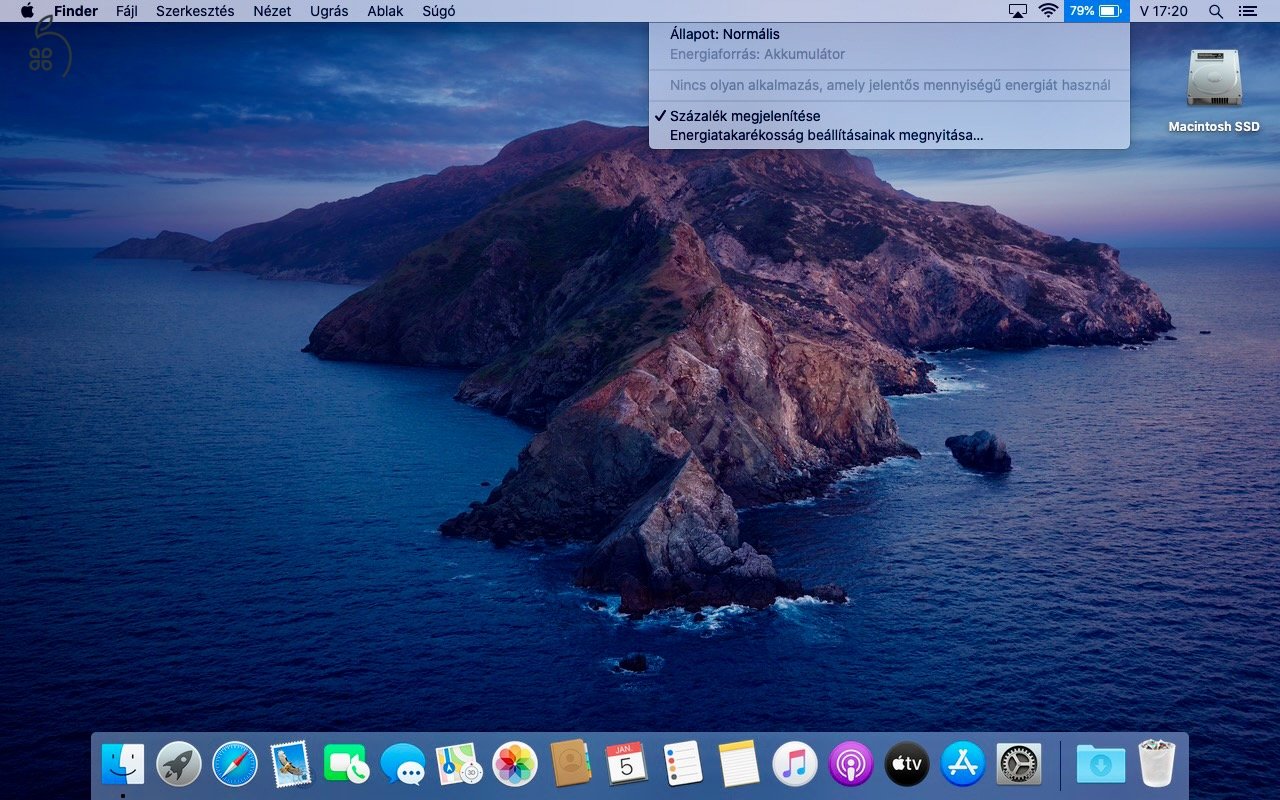
Task: Close the battery 79% menu extra
Action: (x=1096, y=11)
